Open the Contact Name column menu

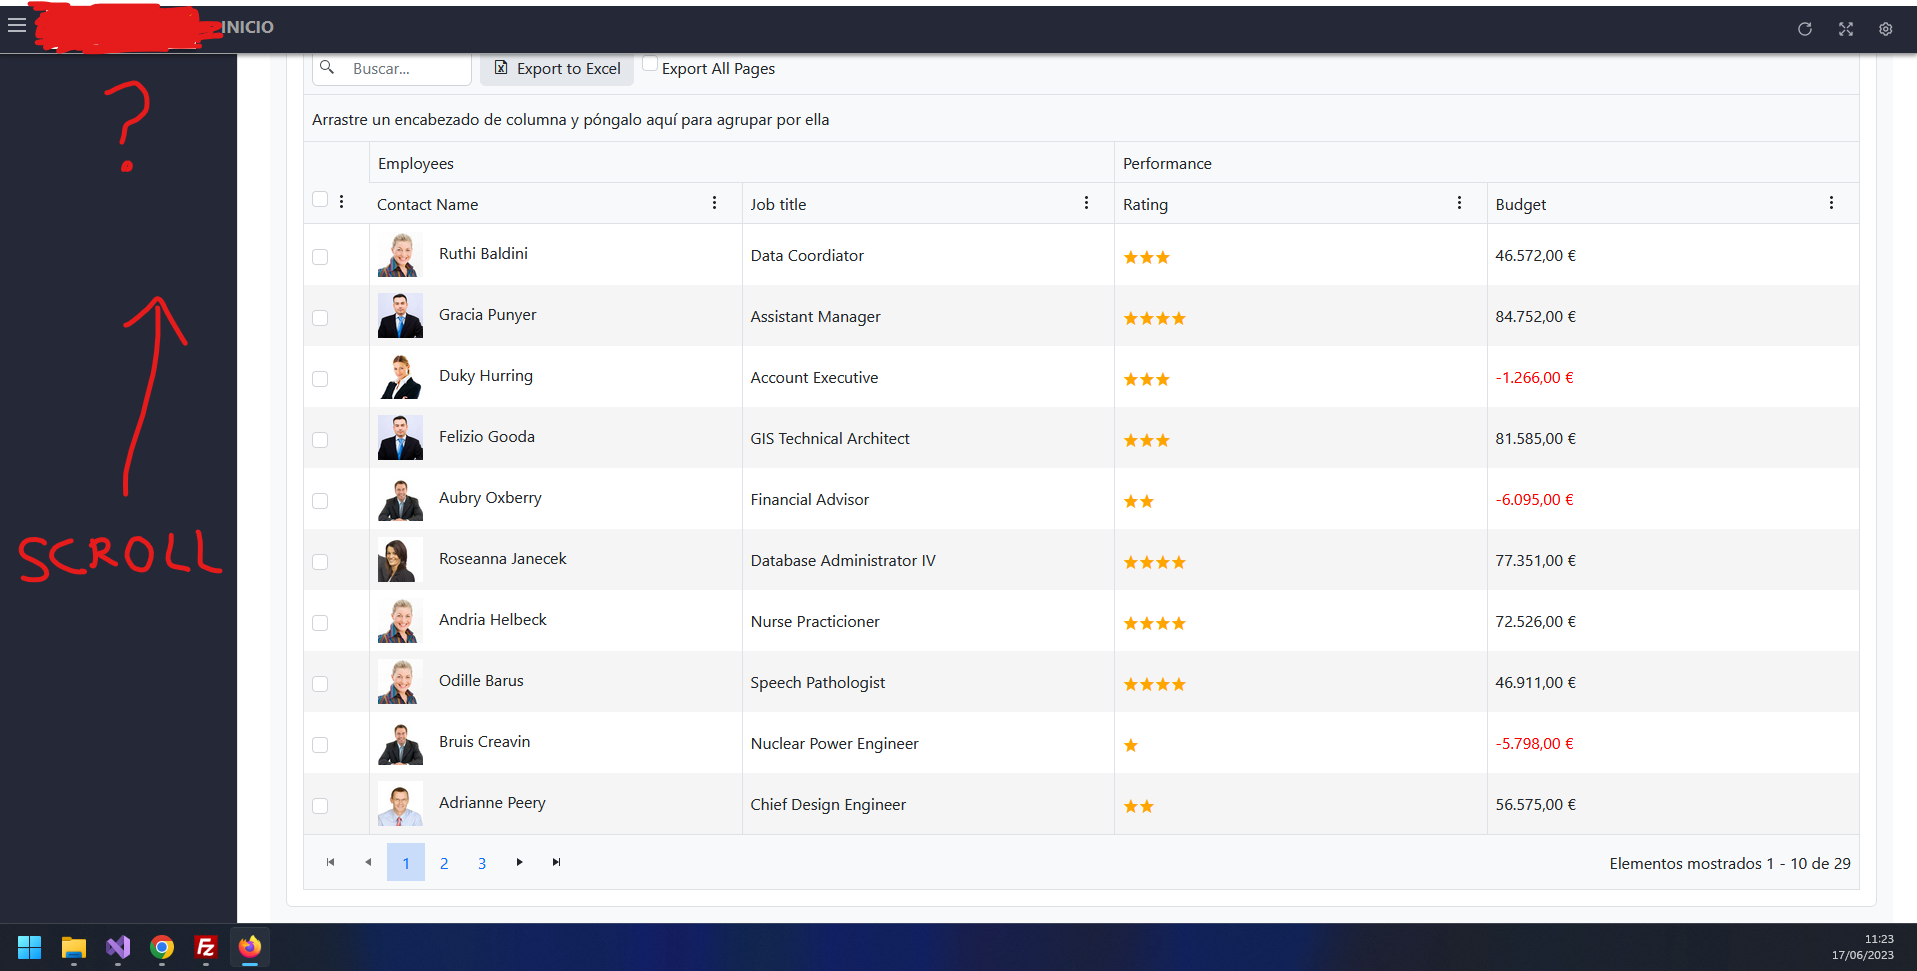pos(714,203)
